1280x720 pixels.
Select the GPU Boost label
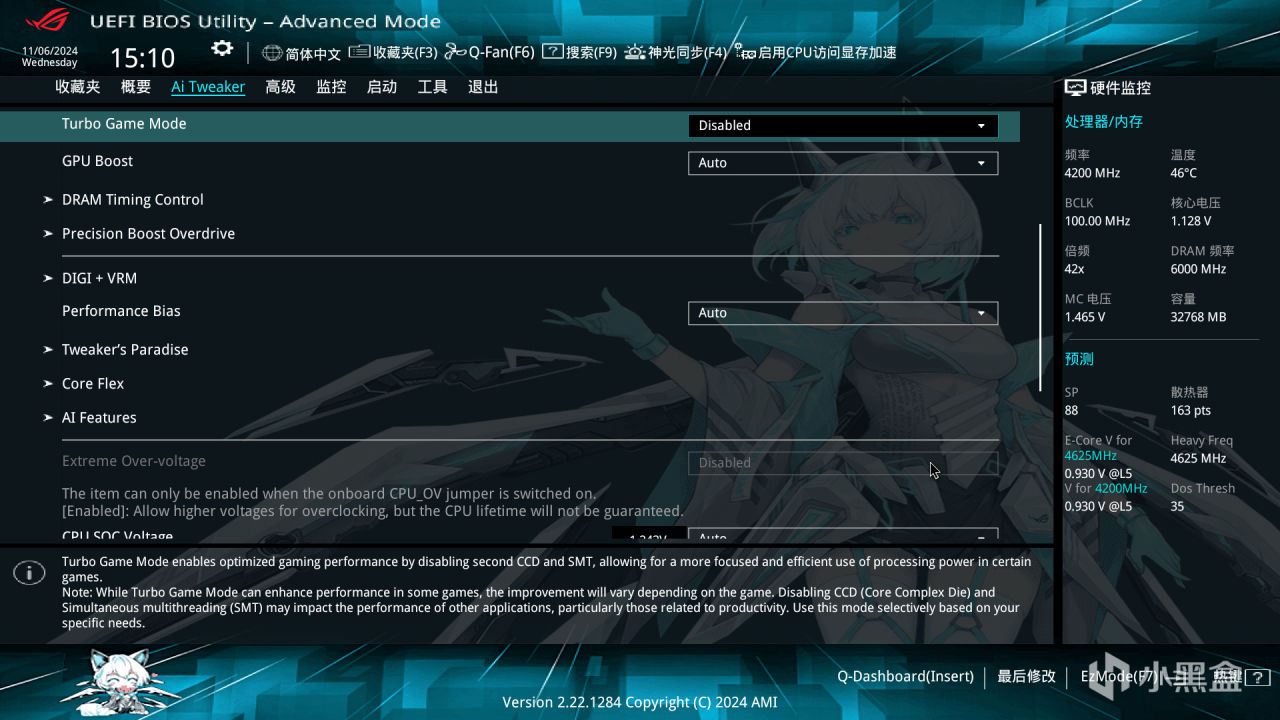[97, 161]
